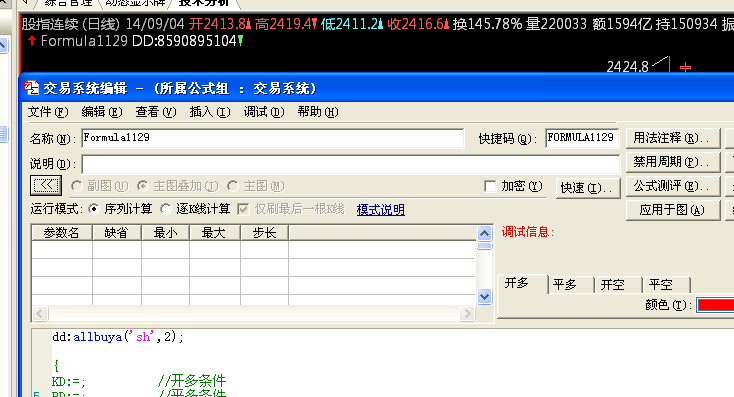This screenshot has height=397, width=734.
Task: Click parameter table scroll up arrow
Action: coord(484,233)
